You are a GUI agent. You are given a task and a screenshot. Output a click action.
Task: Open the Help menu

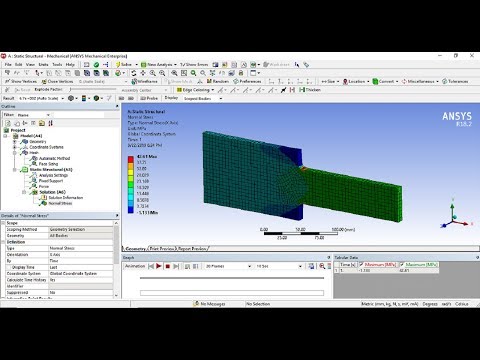coord(70,64)
